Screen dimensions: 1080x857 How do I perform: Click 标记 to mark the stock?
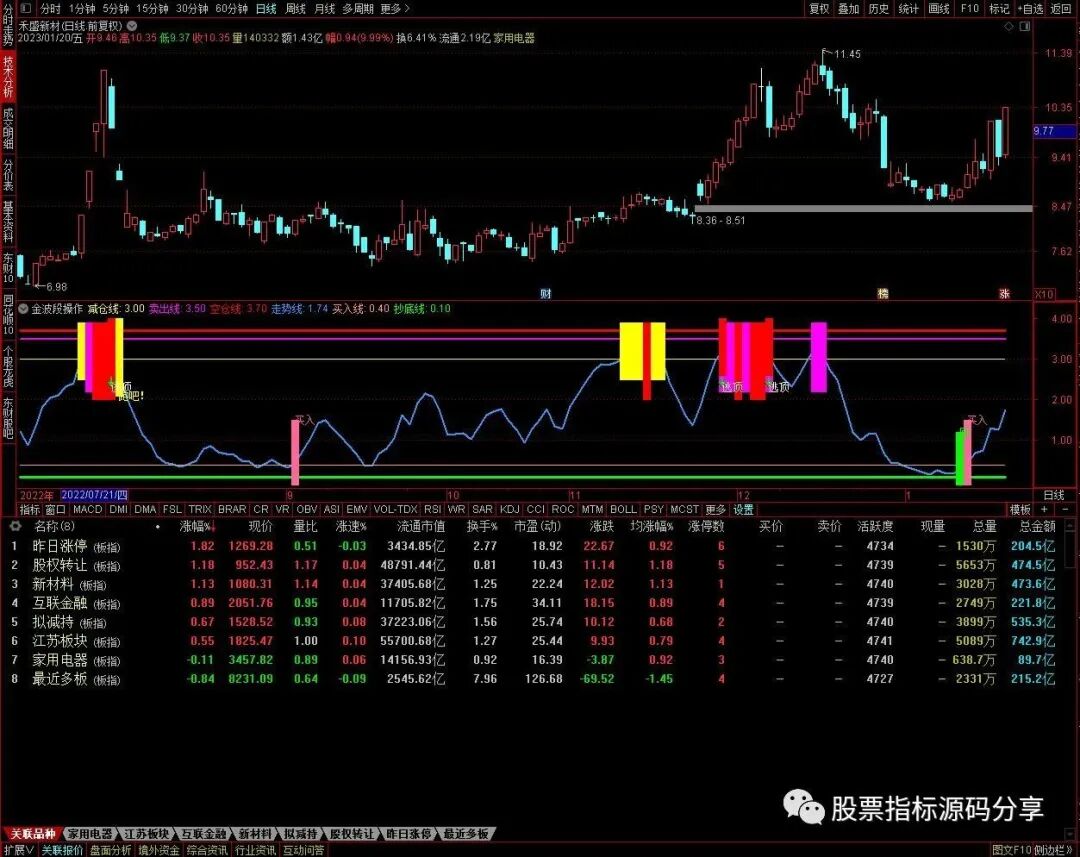coord(999,8)
